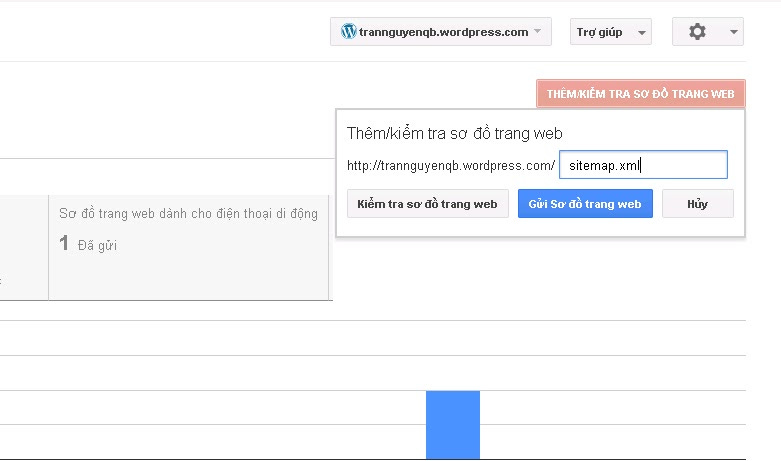Click the '1 Đã gửi' count text
781x461 pixels.
[88, 244]
